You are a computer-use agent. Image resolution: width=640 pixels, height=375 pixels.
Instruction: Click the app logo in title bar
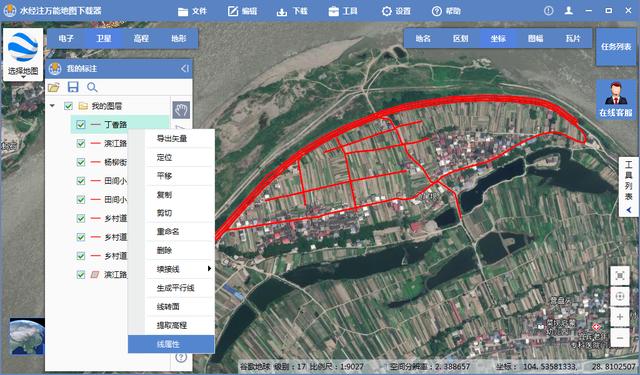pyautogui.click(x=10, y=11)
